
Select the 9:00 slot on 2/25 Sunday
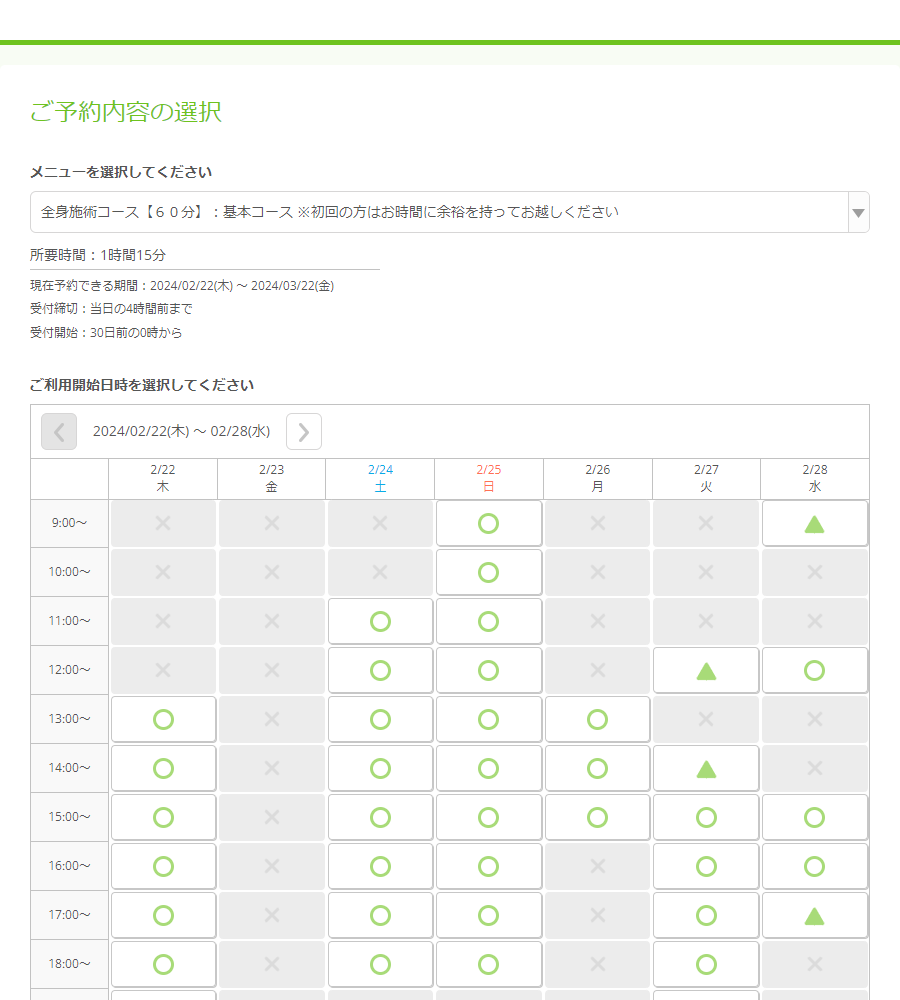point(488,522)
